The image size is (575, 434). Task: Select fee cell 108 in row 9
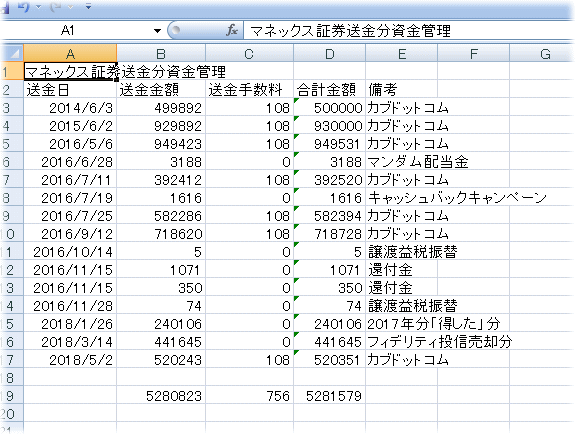pos(249,216)
